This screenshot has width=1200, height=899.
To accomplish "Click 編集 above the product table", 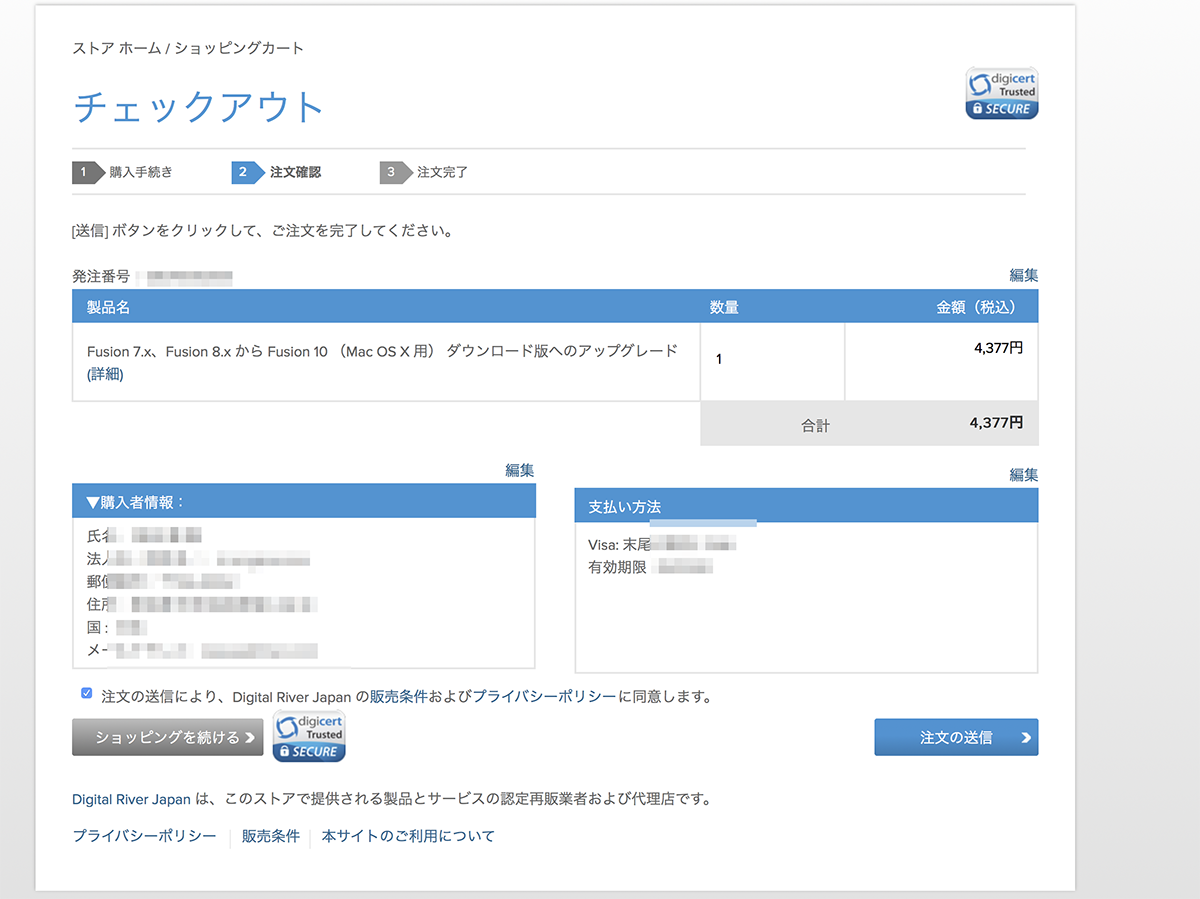I will [x=1024, y=275].
